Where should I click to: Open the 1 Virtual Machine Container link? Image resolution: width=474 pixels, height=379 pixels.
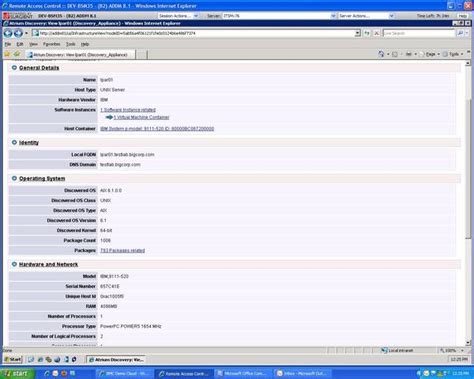coord(141,117)
